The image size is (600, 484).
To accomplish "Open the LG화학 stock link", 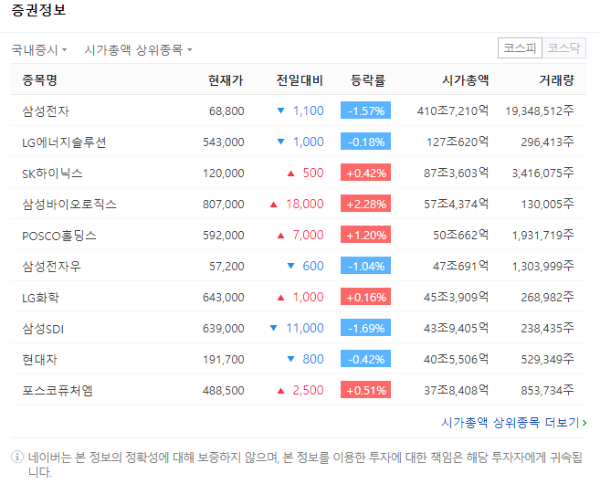I will (x=41, y=297).
